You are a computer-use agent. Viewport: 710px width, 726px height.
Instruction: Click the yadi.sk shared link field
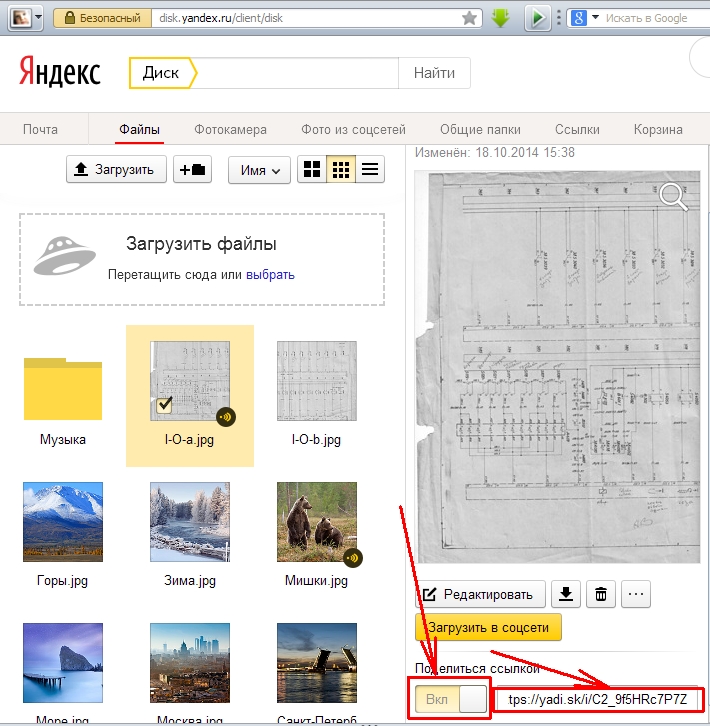(598, 697)
